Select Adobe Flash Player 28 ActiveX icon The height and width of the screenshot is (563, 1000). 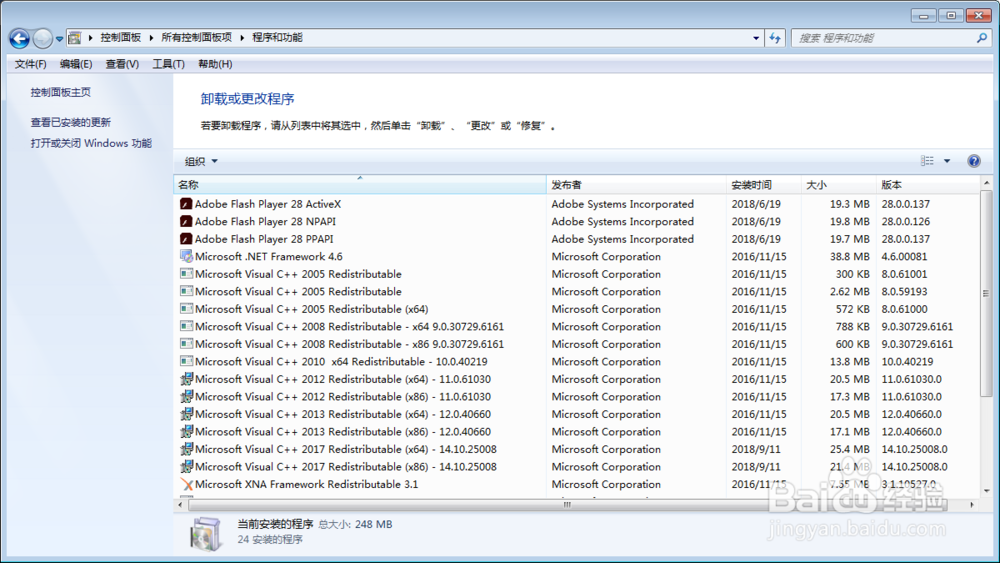click(186, 204)
